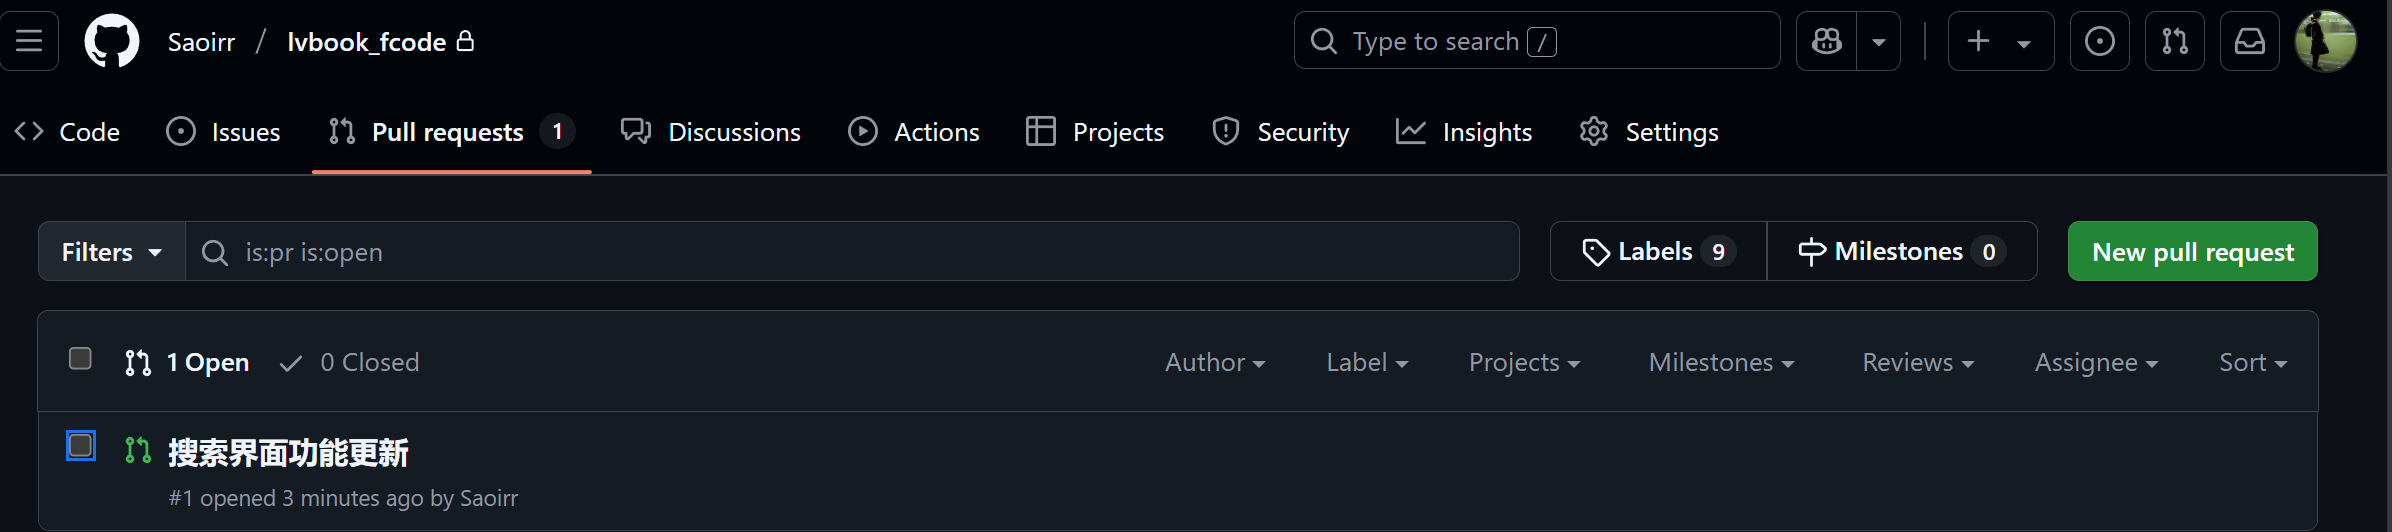Open the global pull requests icon in header
This screenshot has height=532, width=2392.
(x=2175, y=41)
